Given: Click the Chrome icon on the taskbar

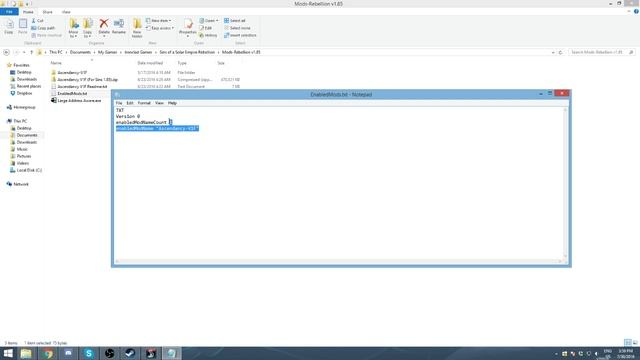Looking at the screenshot, I should tap(48, 353).
